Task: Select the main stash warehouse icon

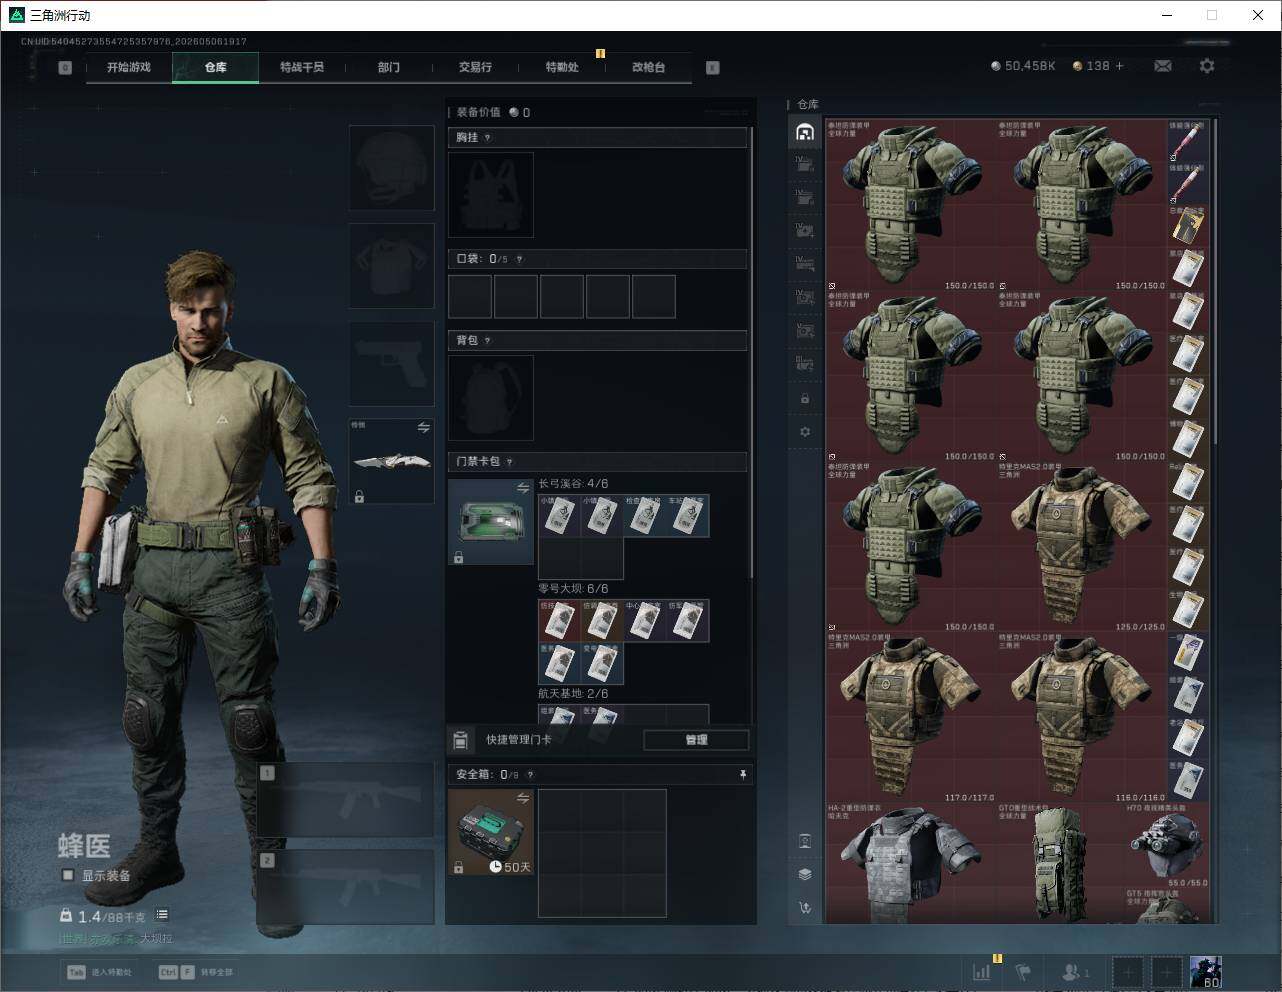Action: [x=805, y=132]
